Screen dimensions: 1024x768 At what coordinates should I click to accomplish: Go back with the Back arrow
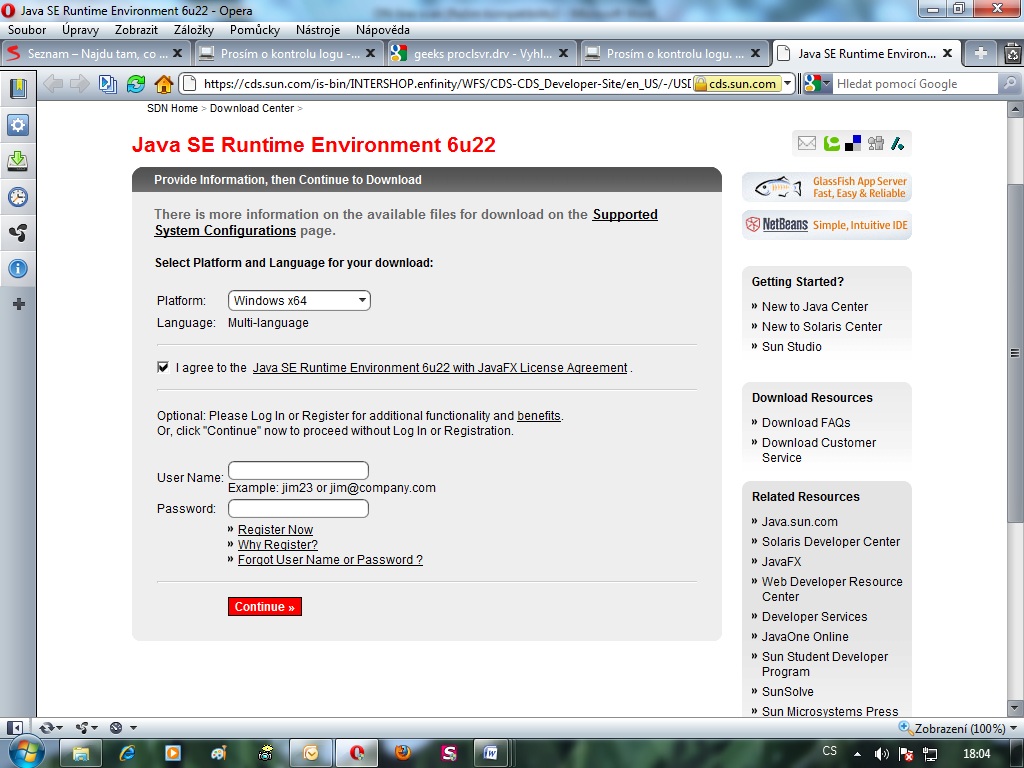(x=54, y=84)
